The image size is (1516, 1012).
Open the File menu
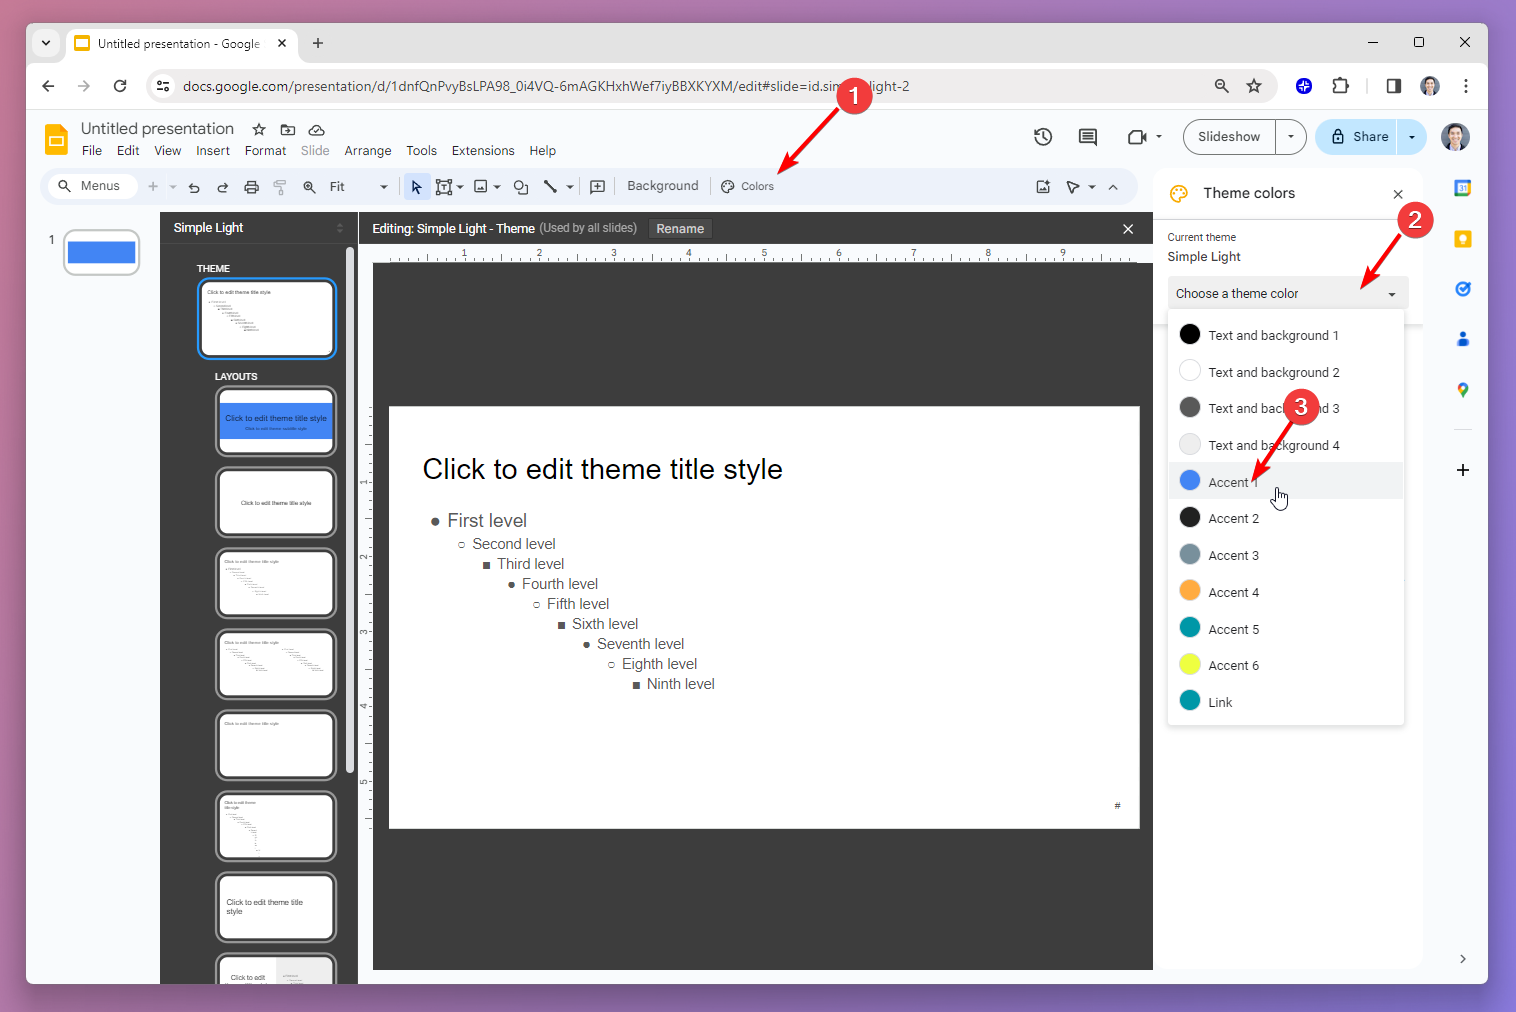click(x=92, y=151)
